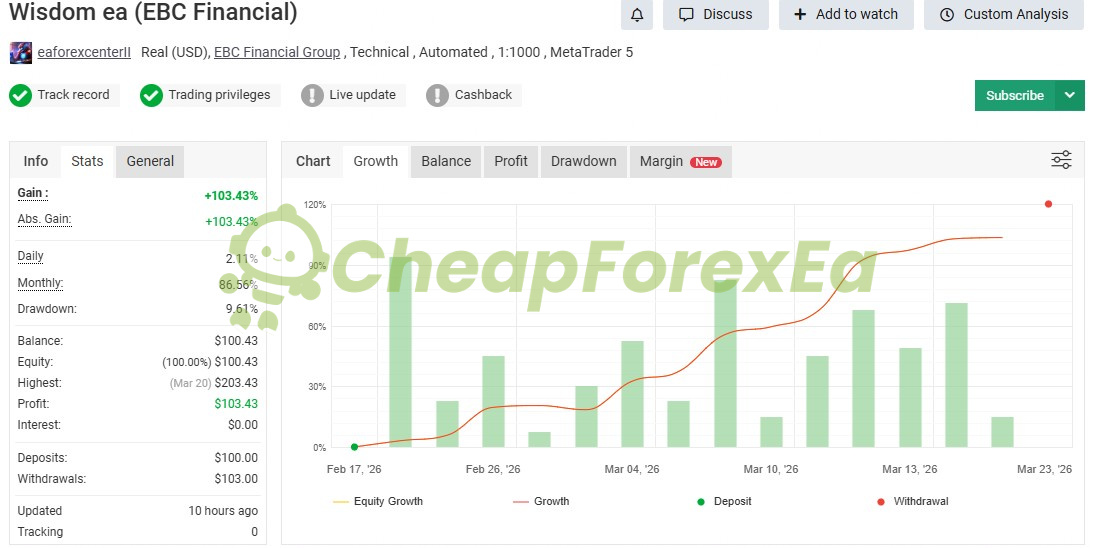
Task: Expand the Subscribe dropdown arrow
Action: coord(1069,96)
